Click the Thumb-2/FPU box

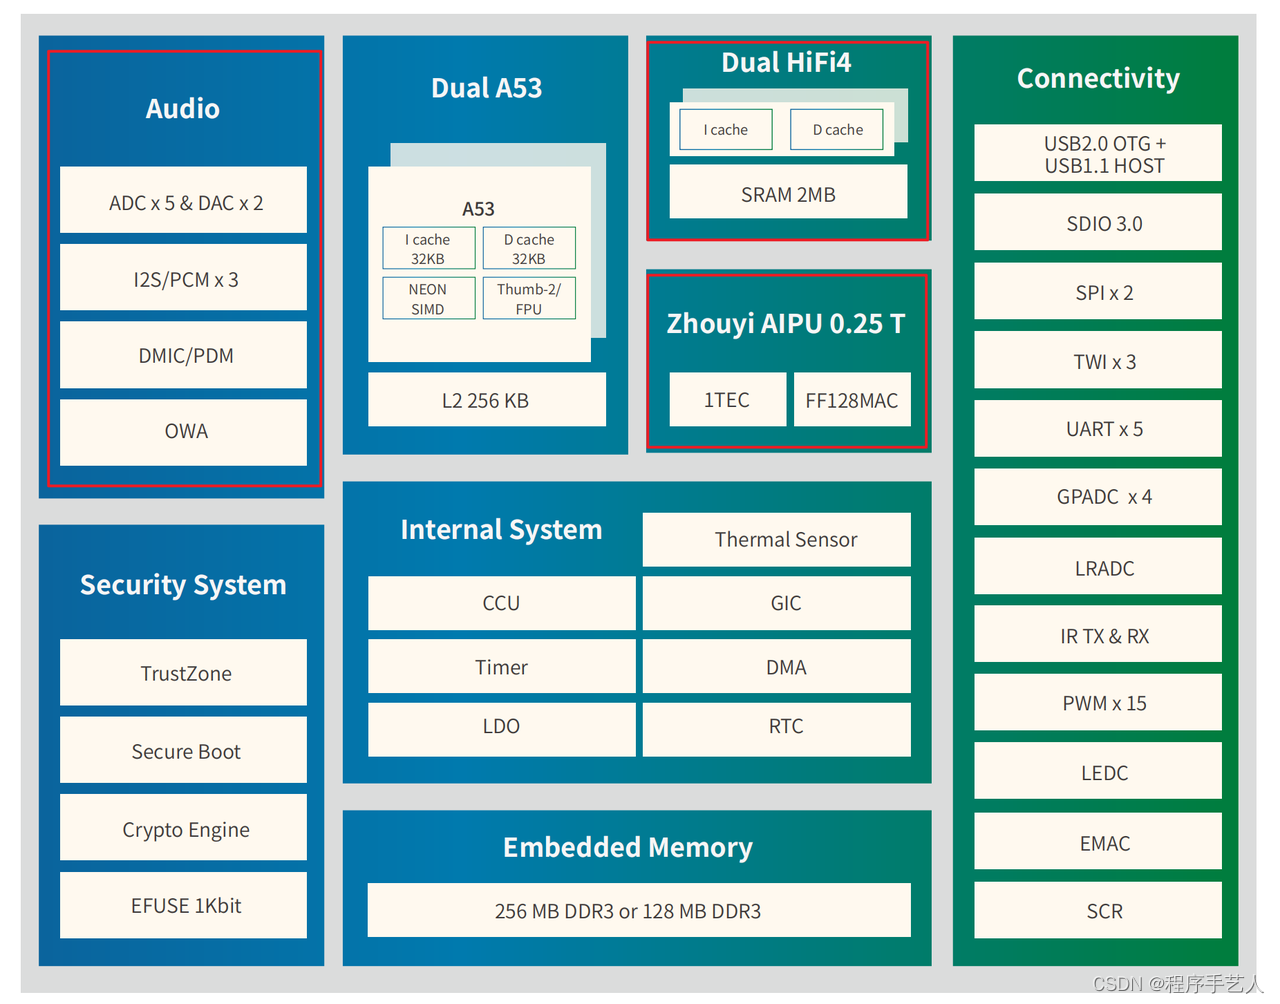click(x=529, y=298)
